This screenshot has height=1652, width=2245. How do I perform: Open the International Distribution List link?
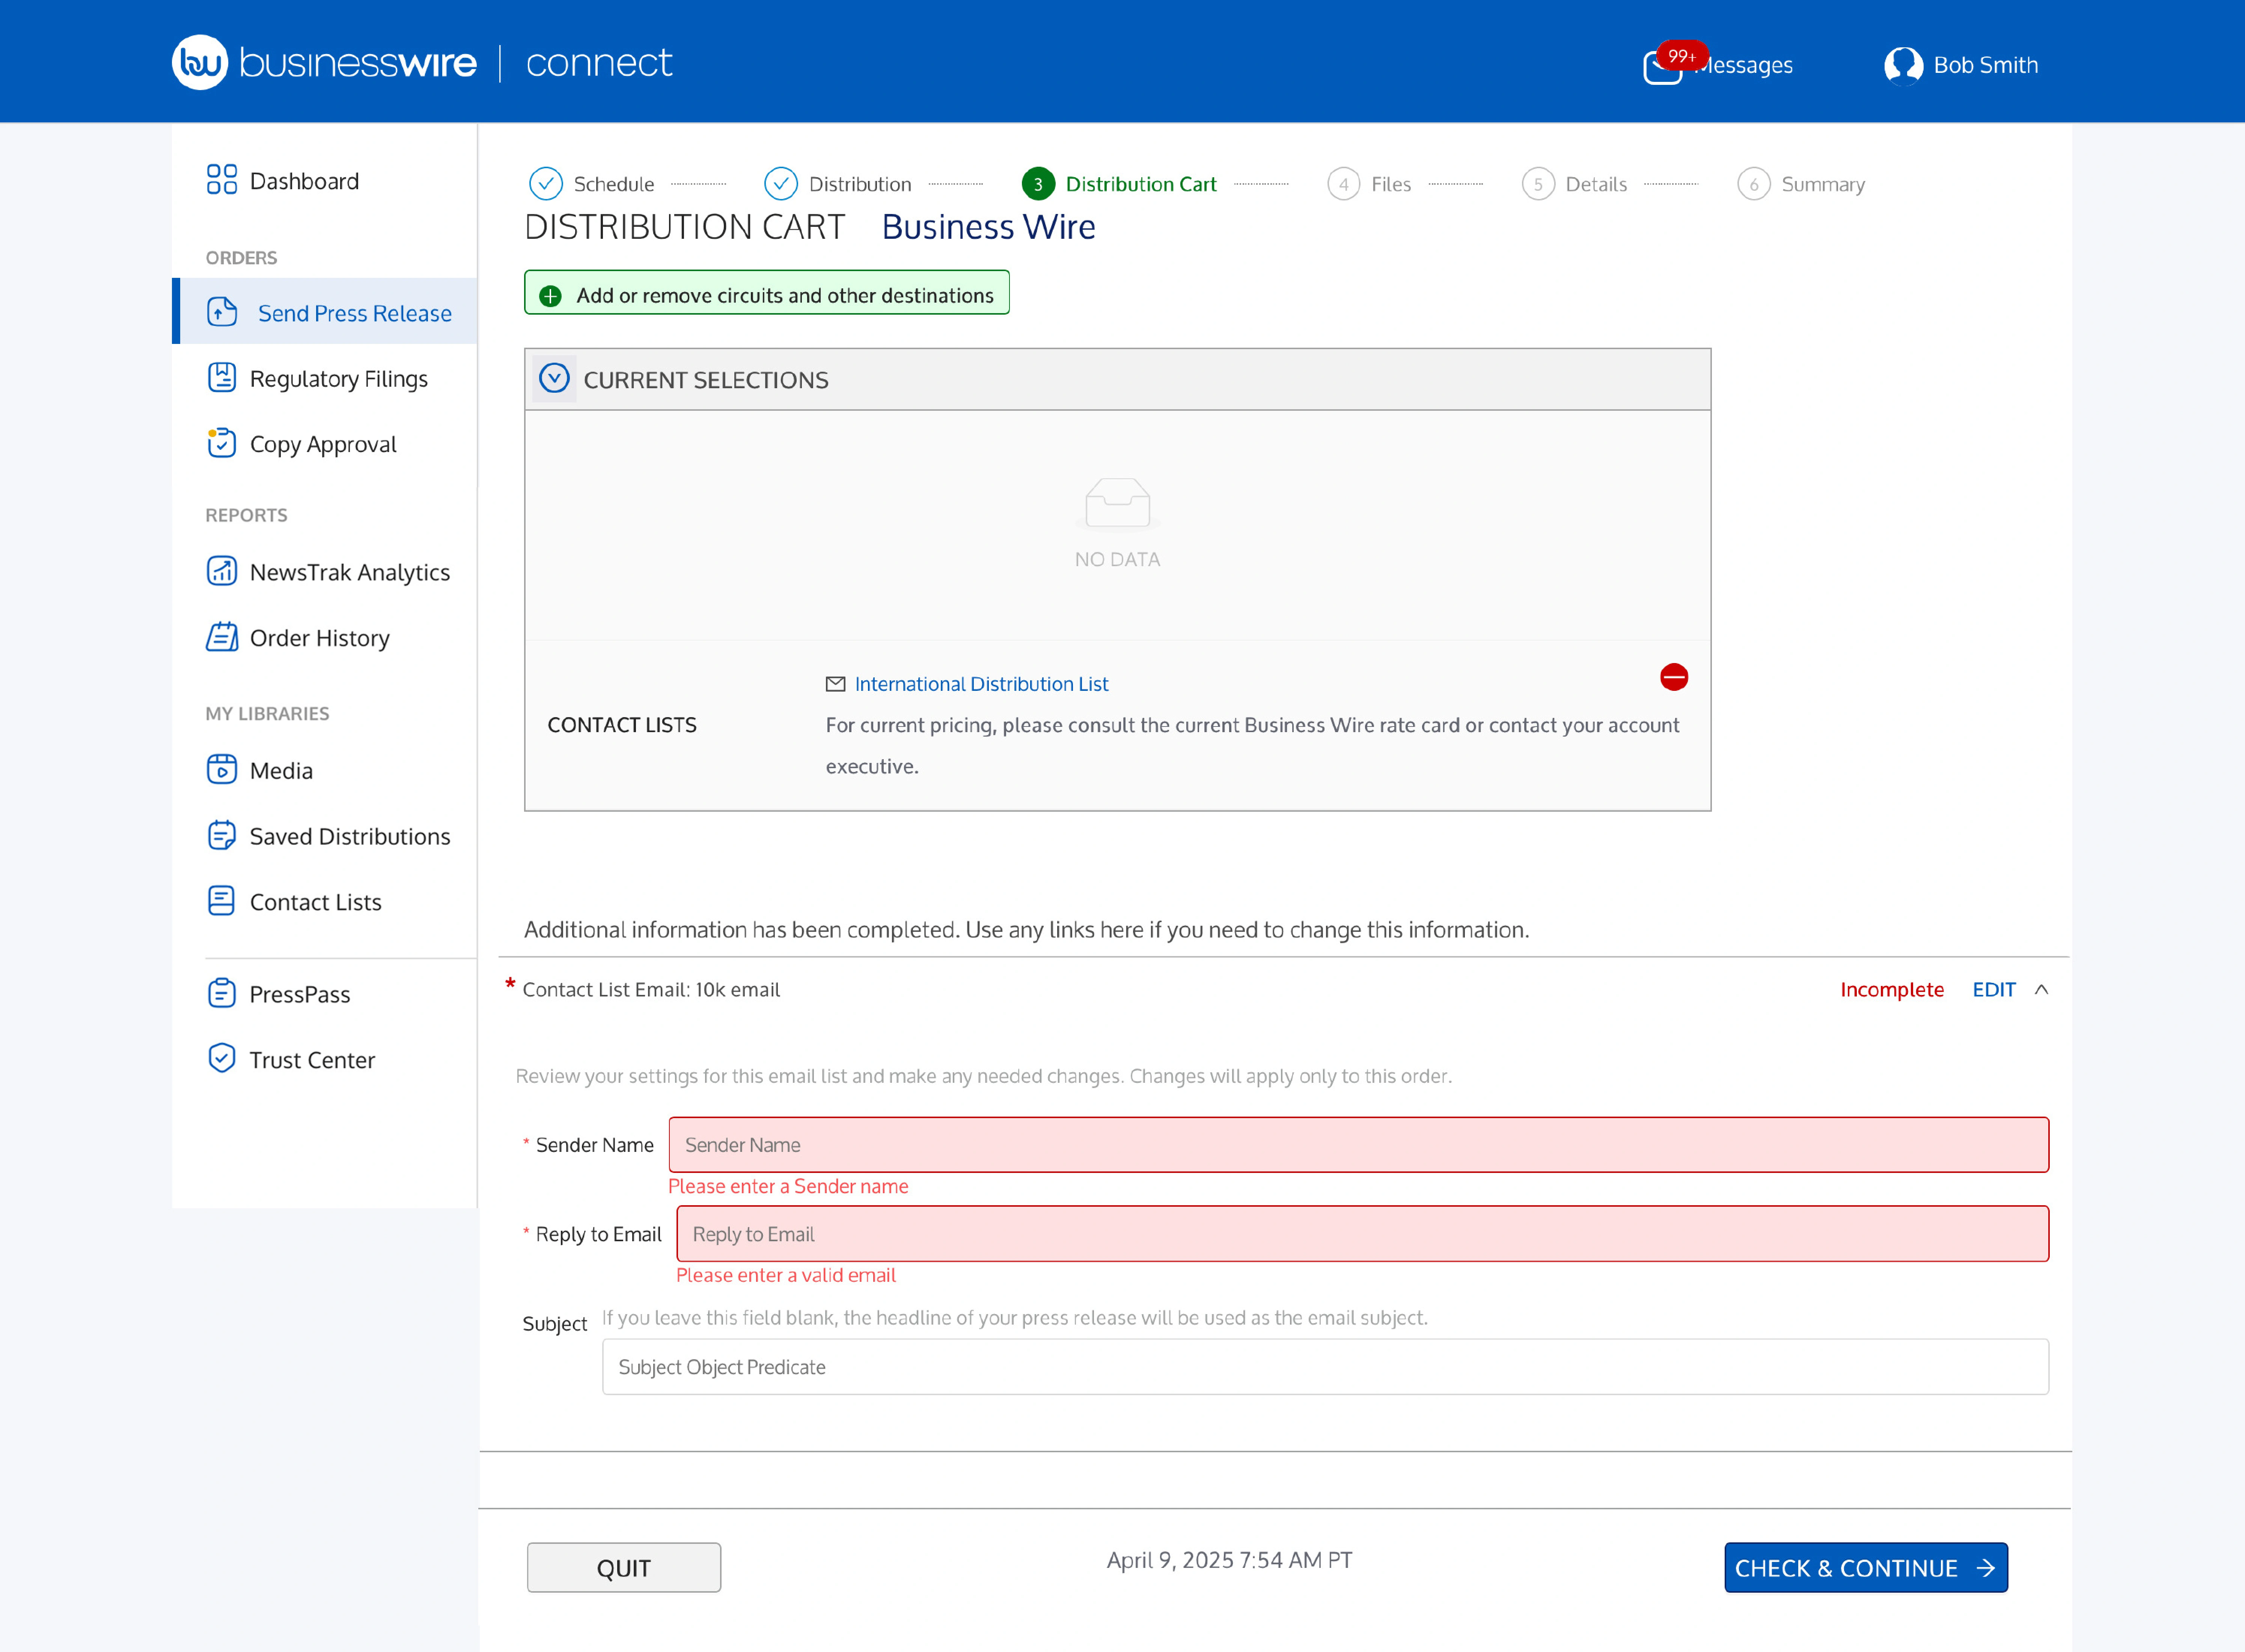981,684
